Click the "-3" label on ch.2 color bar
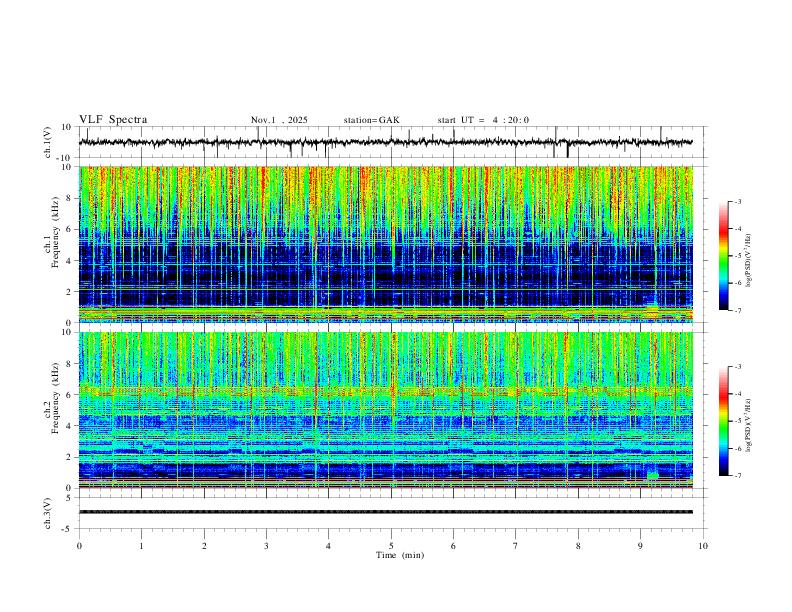This screenshot has height=612, width=792. point(737,367)
